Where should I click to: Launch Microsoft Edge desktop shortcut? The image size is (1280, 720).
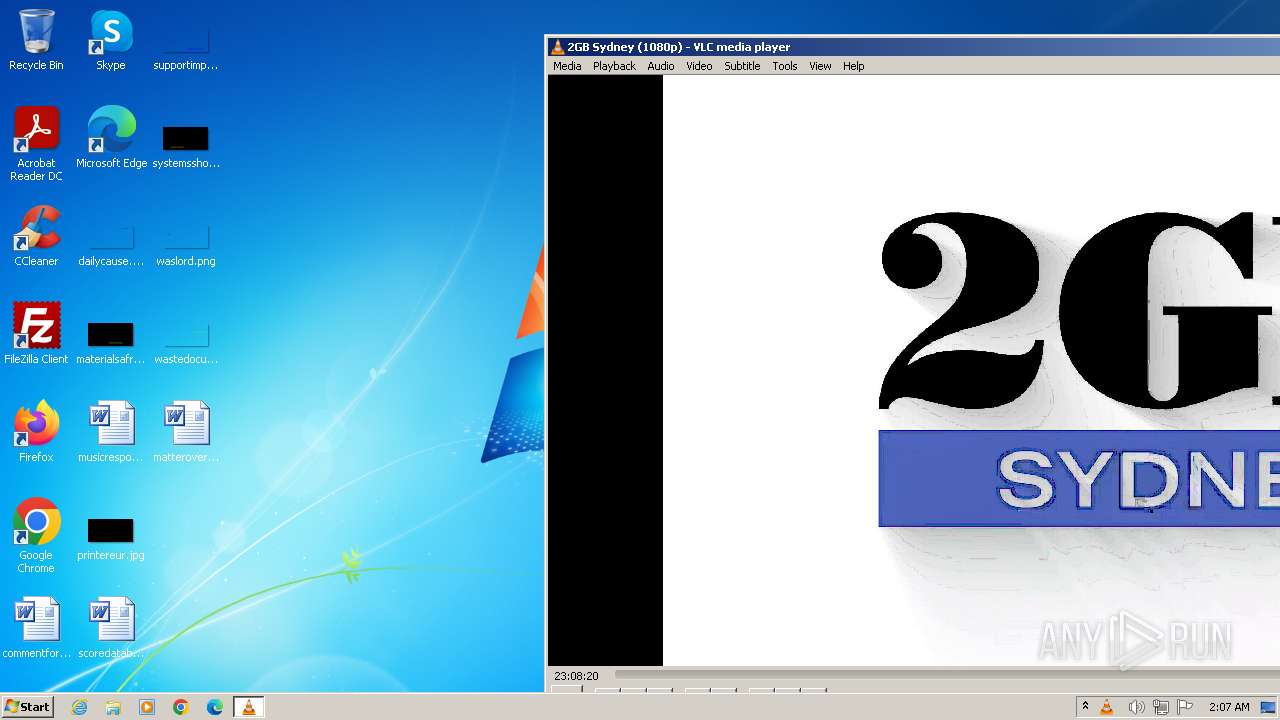tap(111, 138)
